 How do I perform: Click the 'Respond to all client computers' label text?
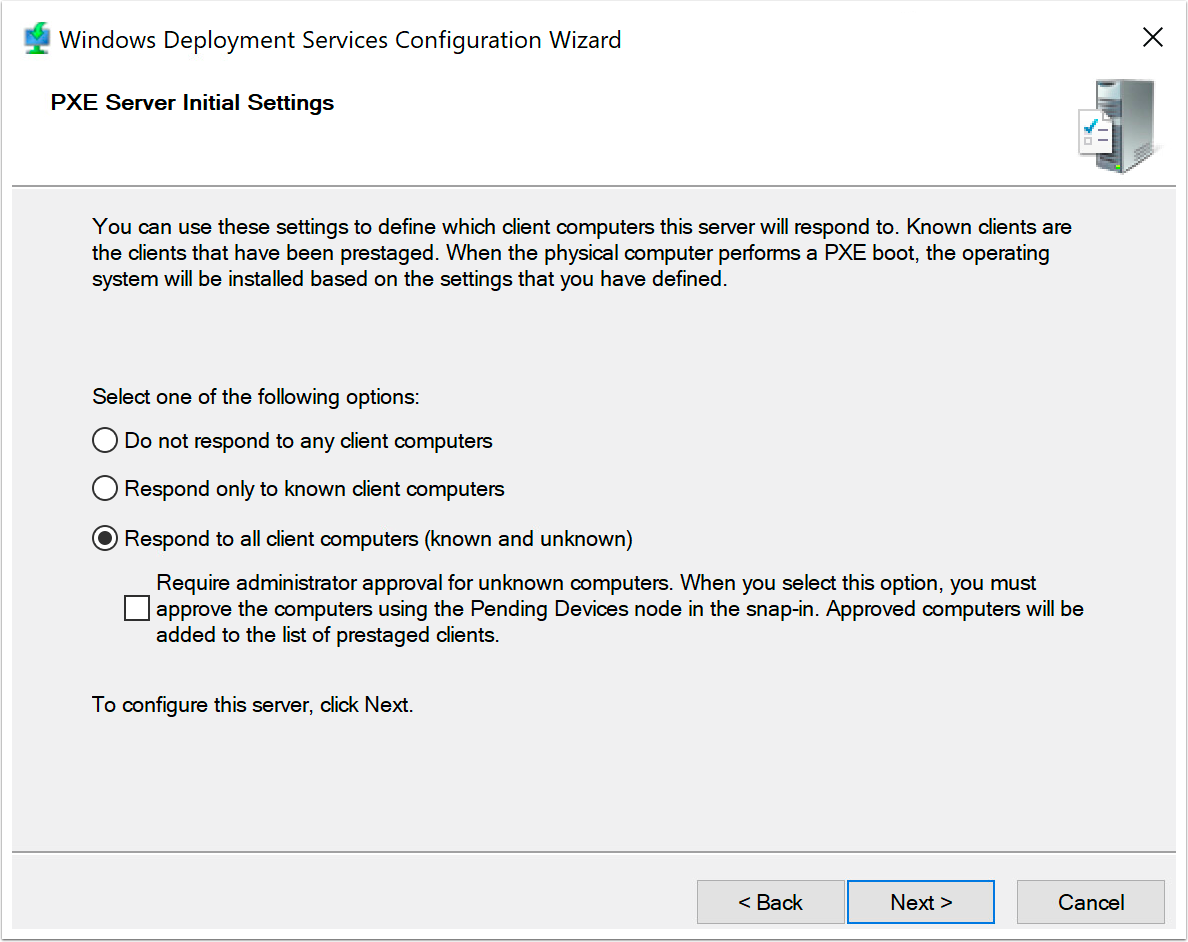pos(378,539)
